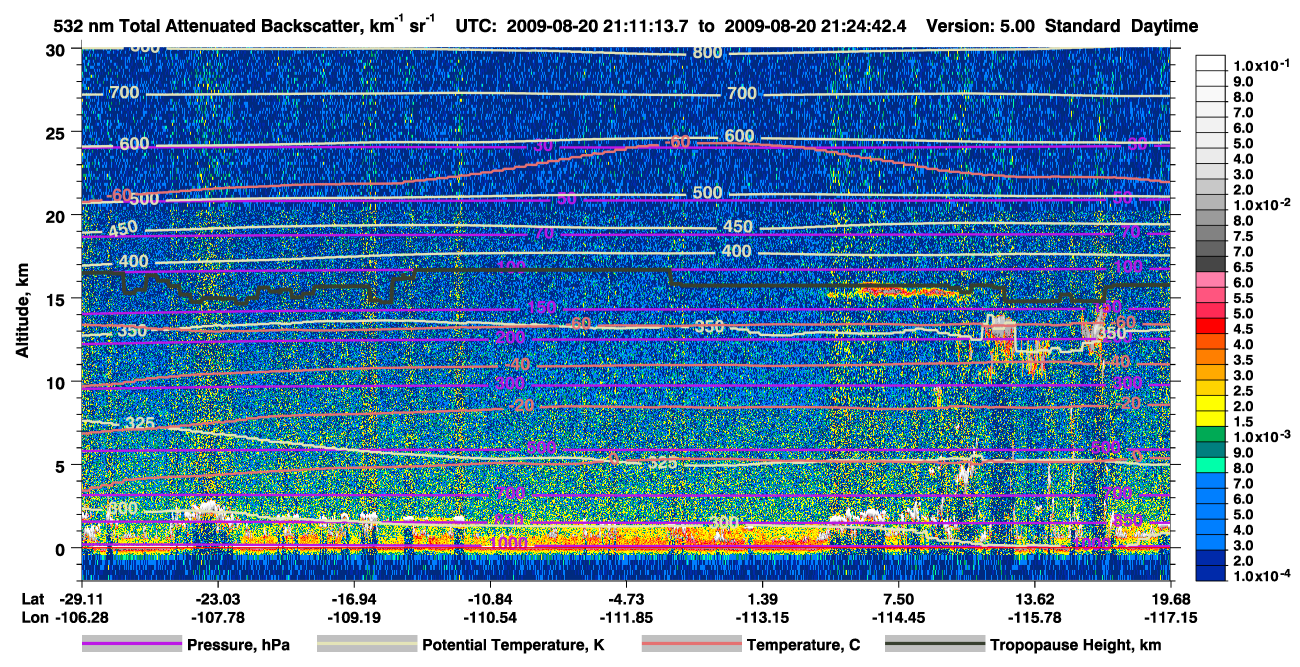Click the latitude value '-16.94'
This screenshot has height=667, width=1300.
coord(353,598)
